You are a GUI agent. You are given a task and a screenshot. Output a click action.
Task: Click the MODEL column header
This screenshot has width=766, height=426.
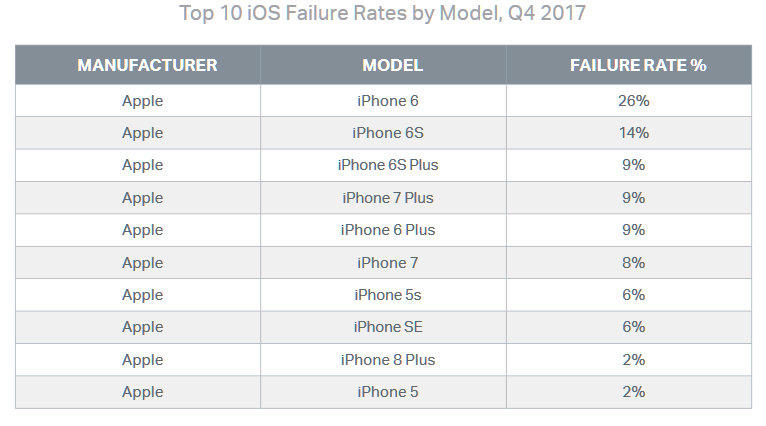392,65
